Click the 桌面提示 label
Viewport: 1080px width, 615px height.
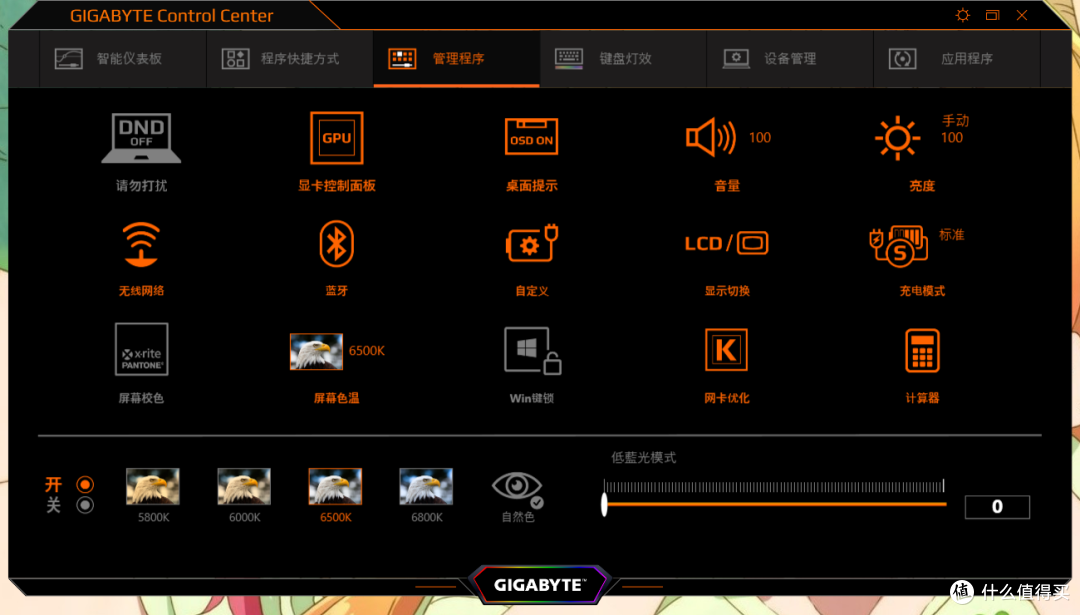[531, 185]
